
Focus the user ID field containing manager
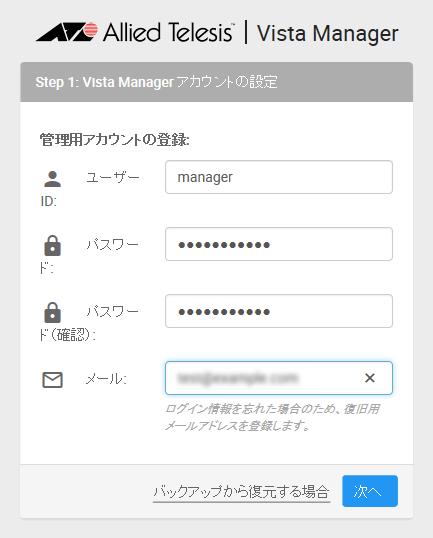[279, 177]
